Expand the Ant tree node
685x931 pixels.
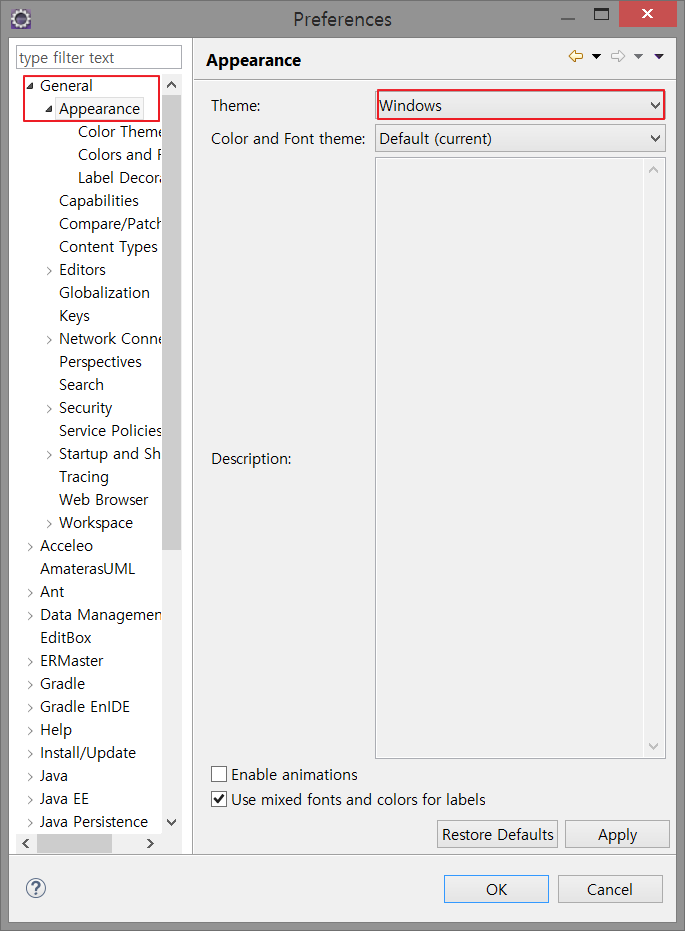point(30,593)
